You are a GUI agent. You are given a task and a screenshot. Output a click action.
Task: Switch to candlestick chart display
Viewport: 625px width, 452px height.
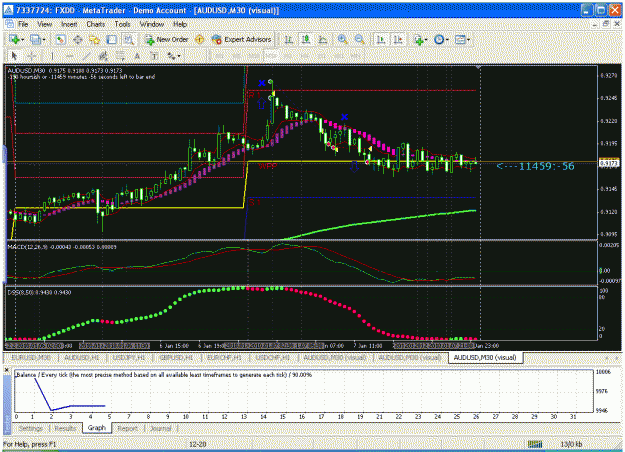pyautogui.click(x=306, y=39)
